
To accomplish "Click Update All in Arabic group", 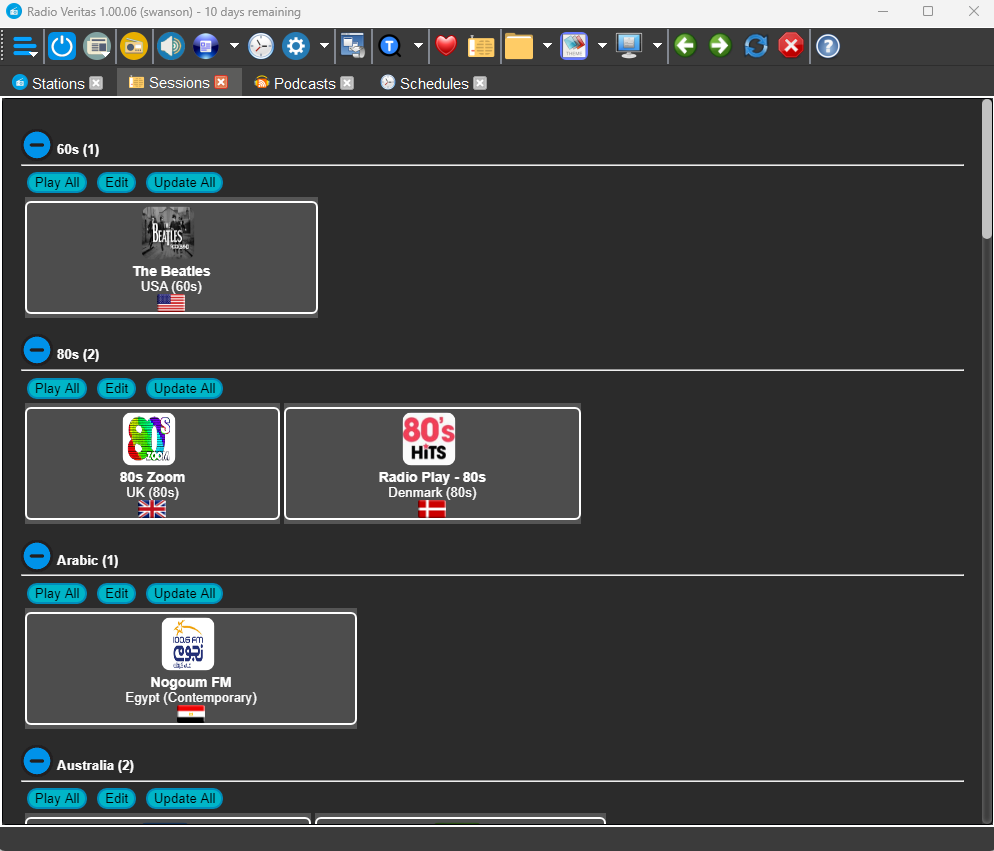I will (184, 593).
